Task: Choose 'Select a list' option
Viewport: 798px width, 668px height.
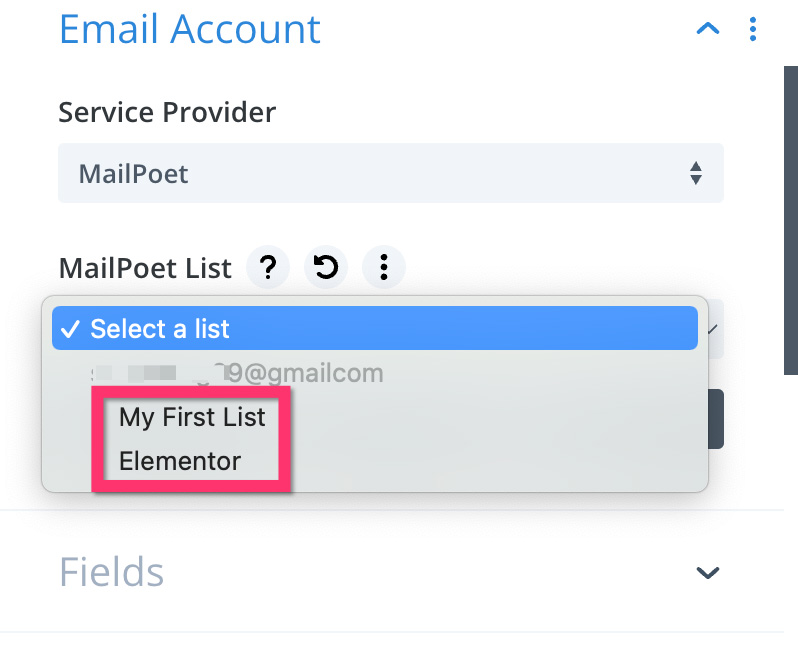Action: click(375, 328)
